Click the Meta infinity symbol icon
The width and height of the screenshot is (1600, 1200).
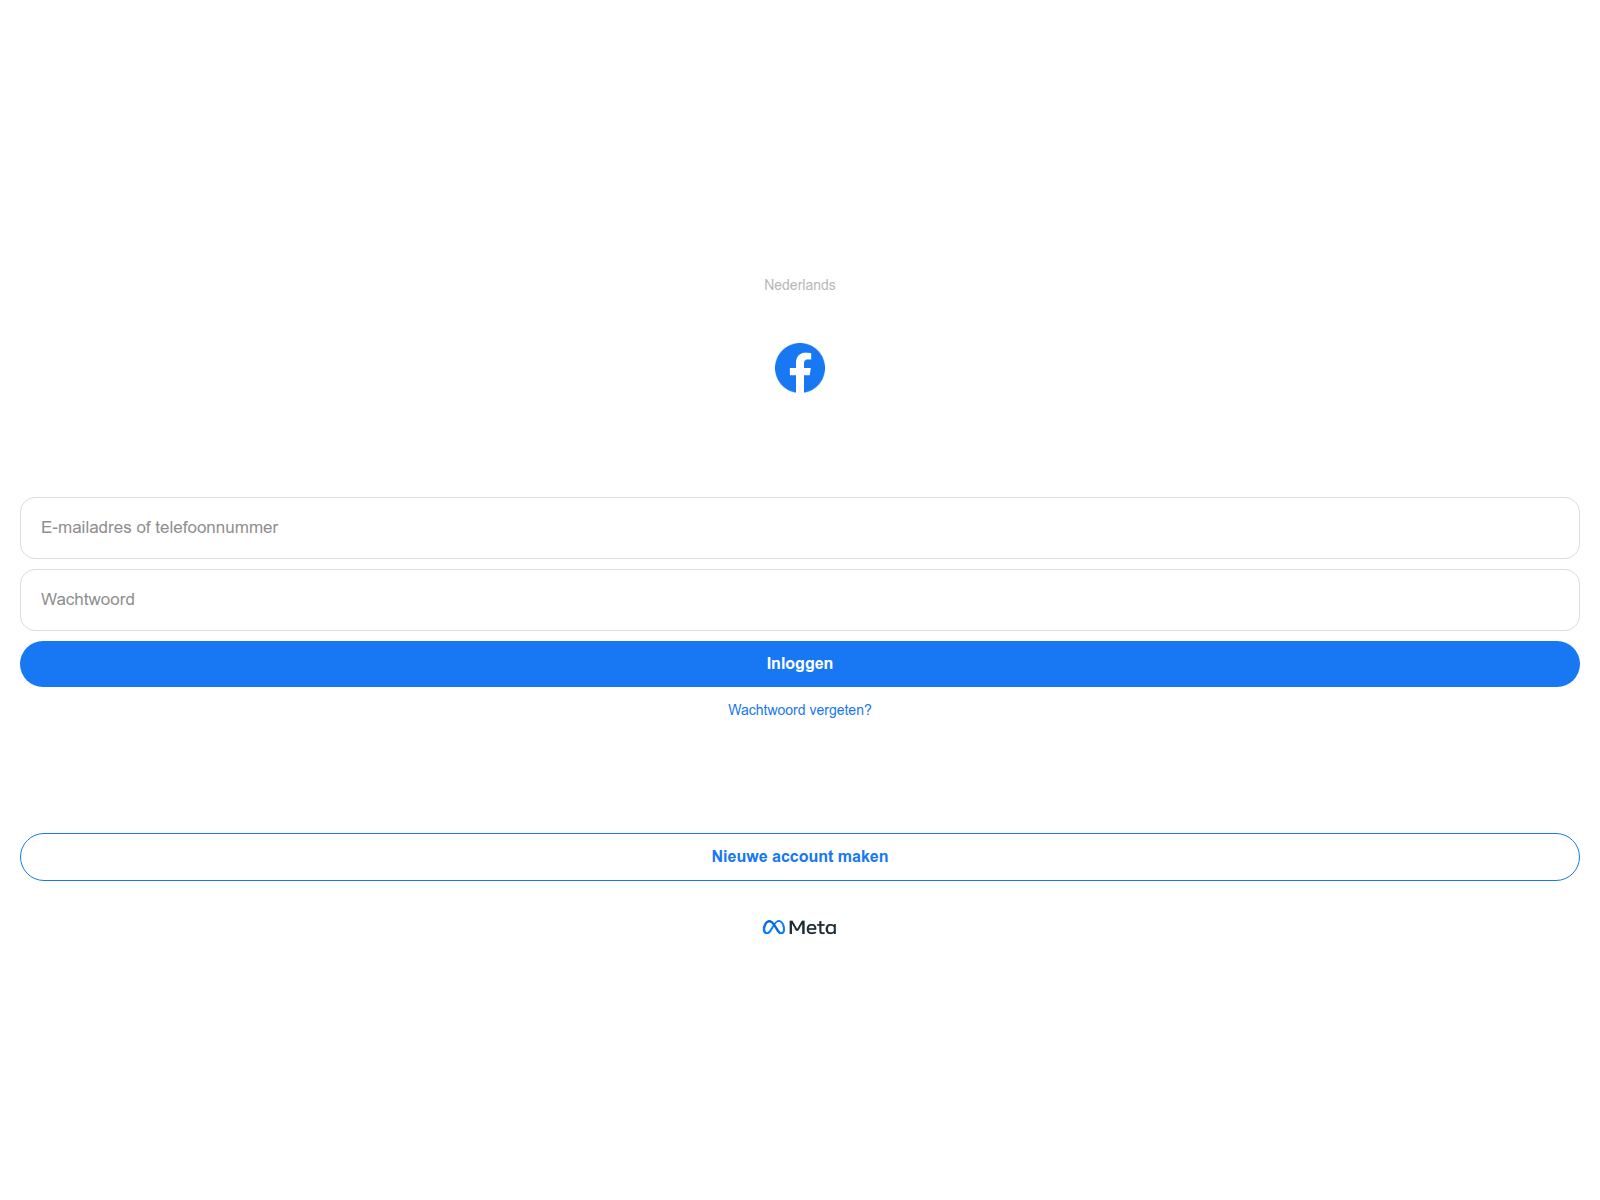click(x=773, y=928)
